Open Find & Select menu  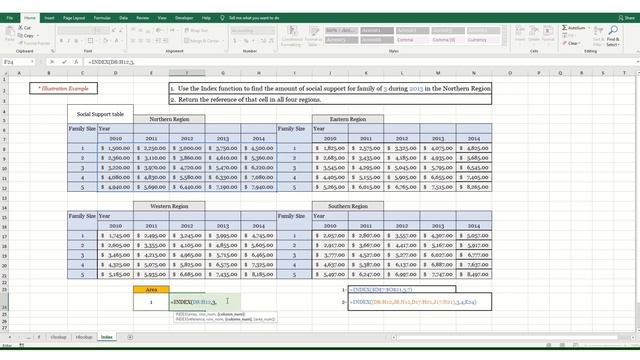613,36
